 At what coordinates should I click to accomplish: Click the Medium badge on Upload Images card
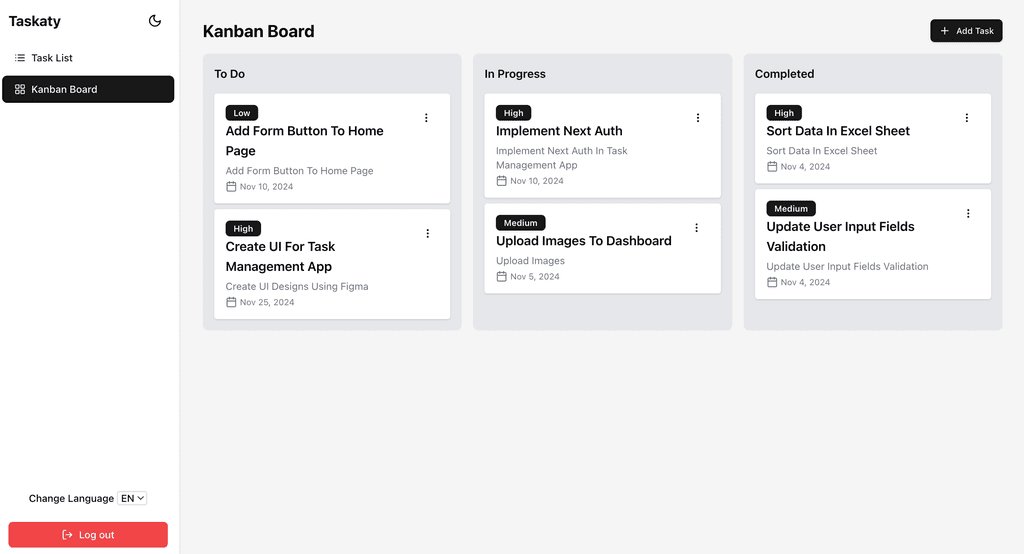520,223
